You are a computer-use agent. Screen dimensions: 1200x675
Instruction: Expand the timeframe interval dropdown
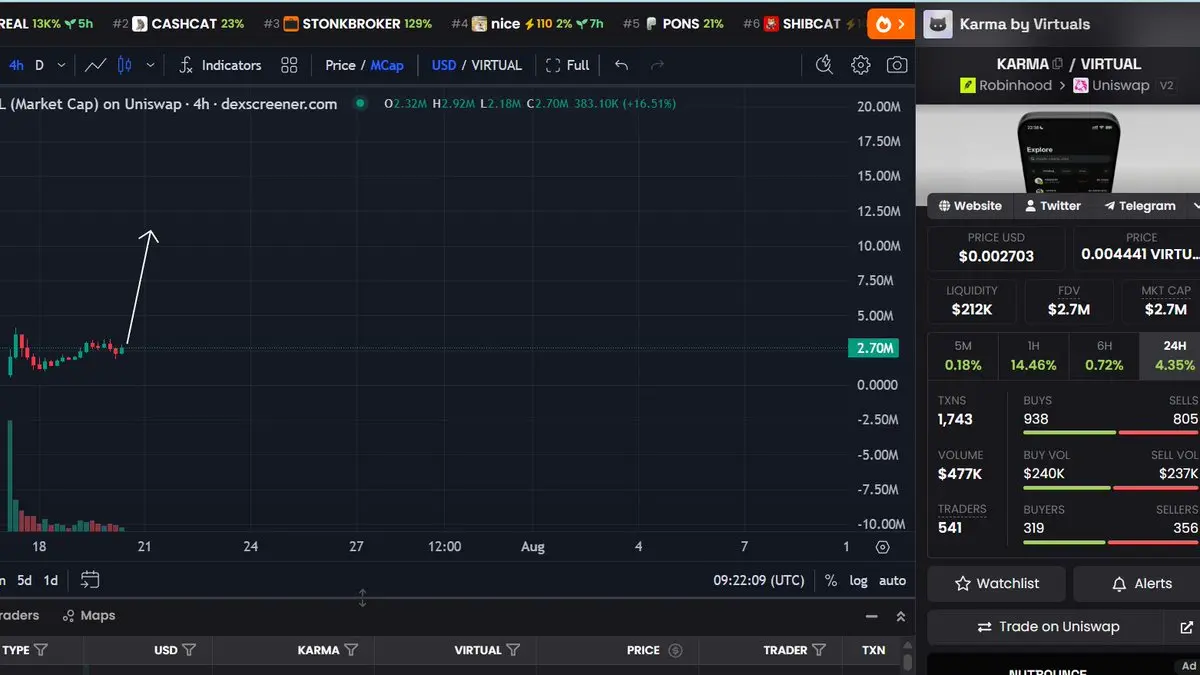61,65
